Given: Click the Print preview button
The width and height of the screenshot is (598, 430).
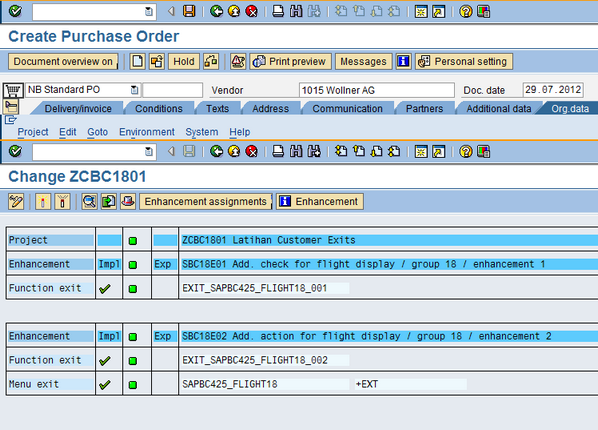Looking at the screenshot, I should point(291,61).
